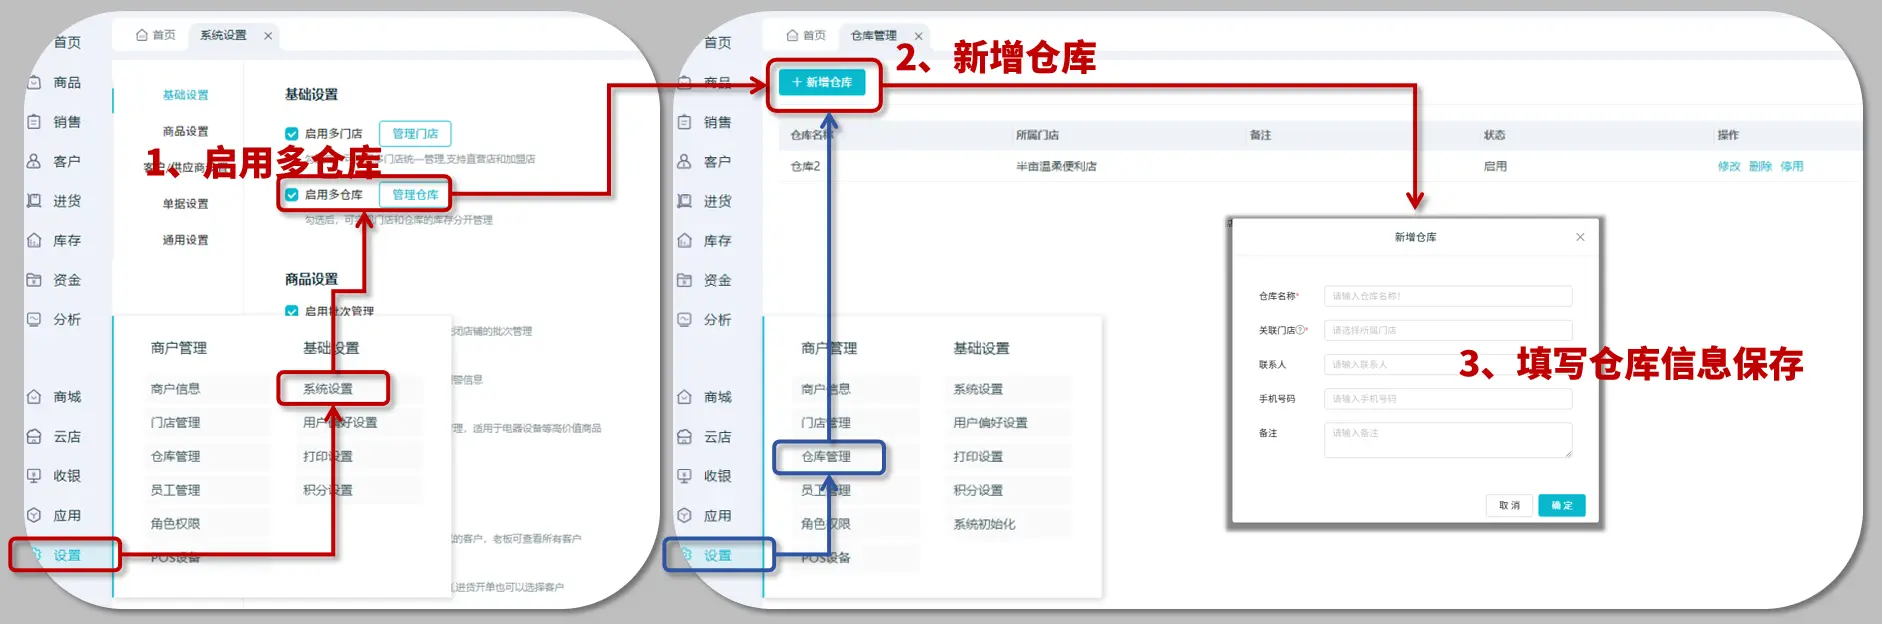
Task: Open 仓库管理 in right window's settings flyout
Action: (826, 457)
